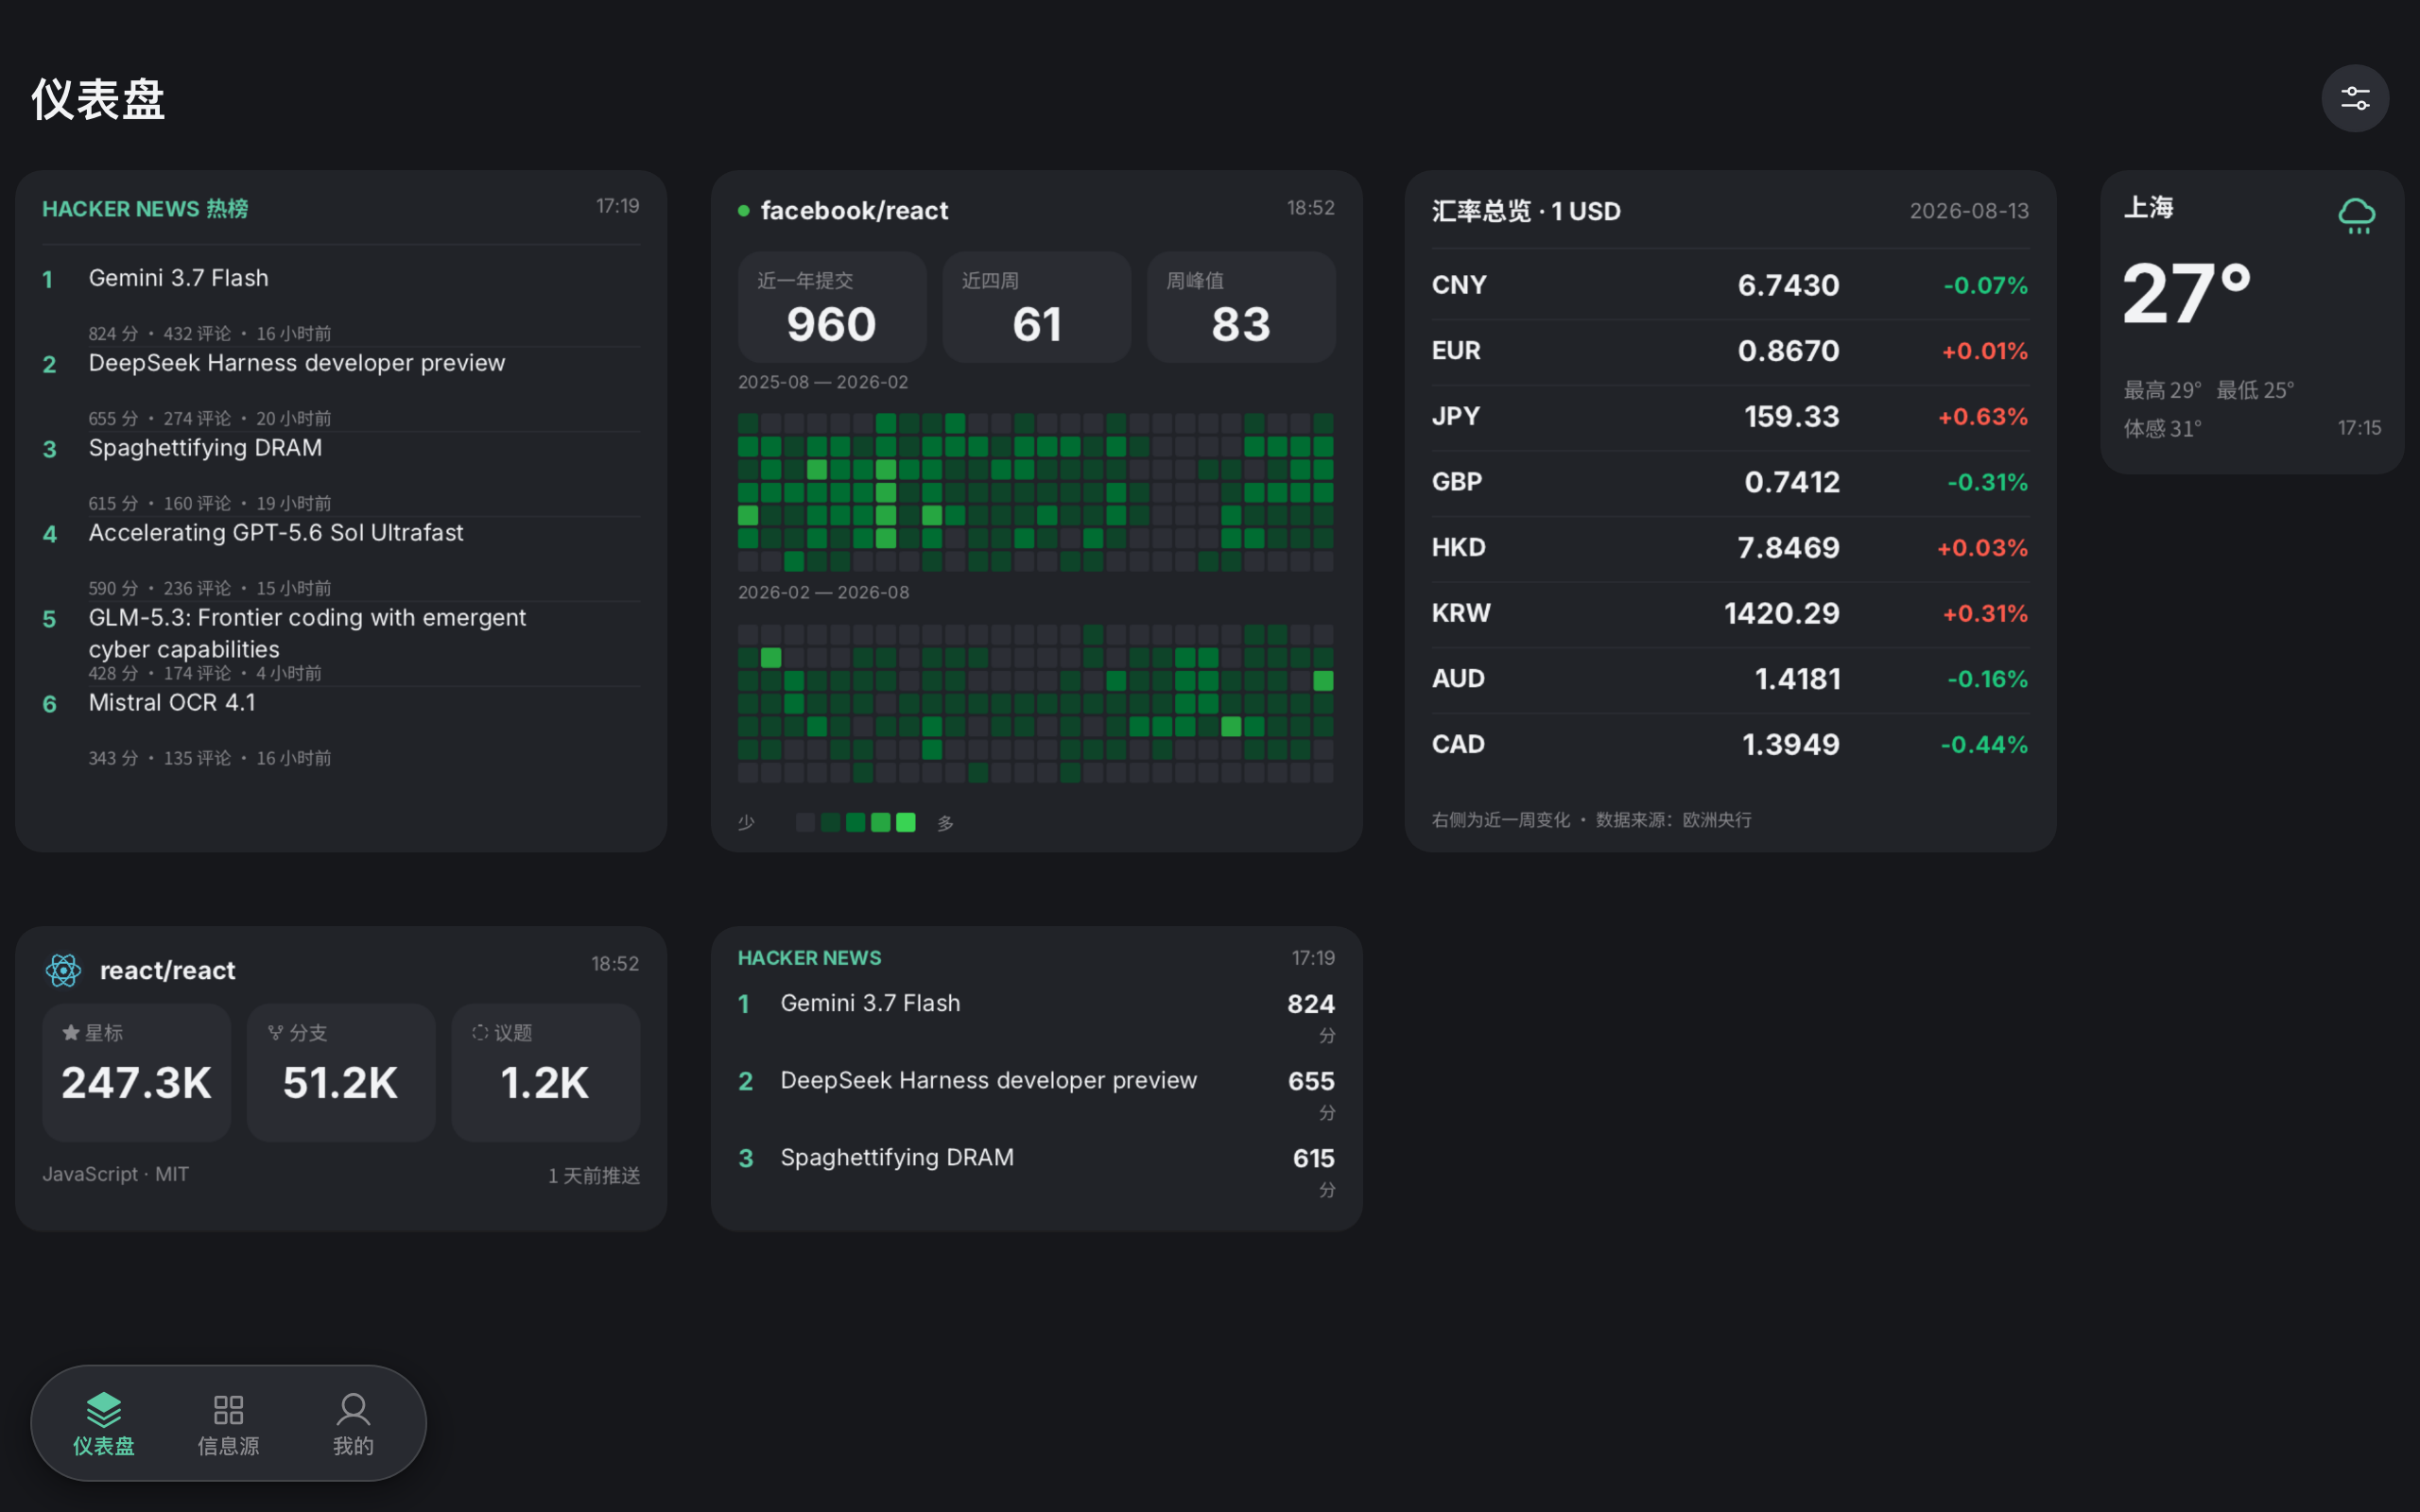This screenshot has height=1512, width=2420.
Task: Click the 1 天前推送 label
Action: [594, 1175]
